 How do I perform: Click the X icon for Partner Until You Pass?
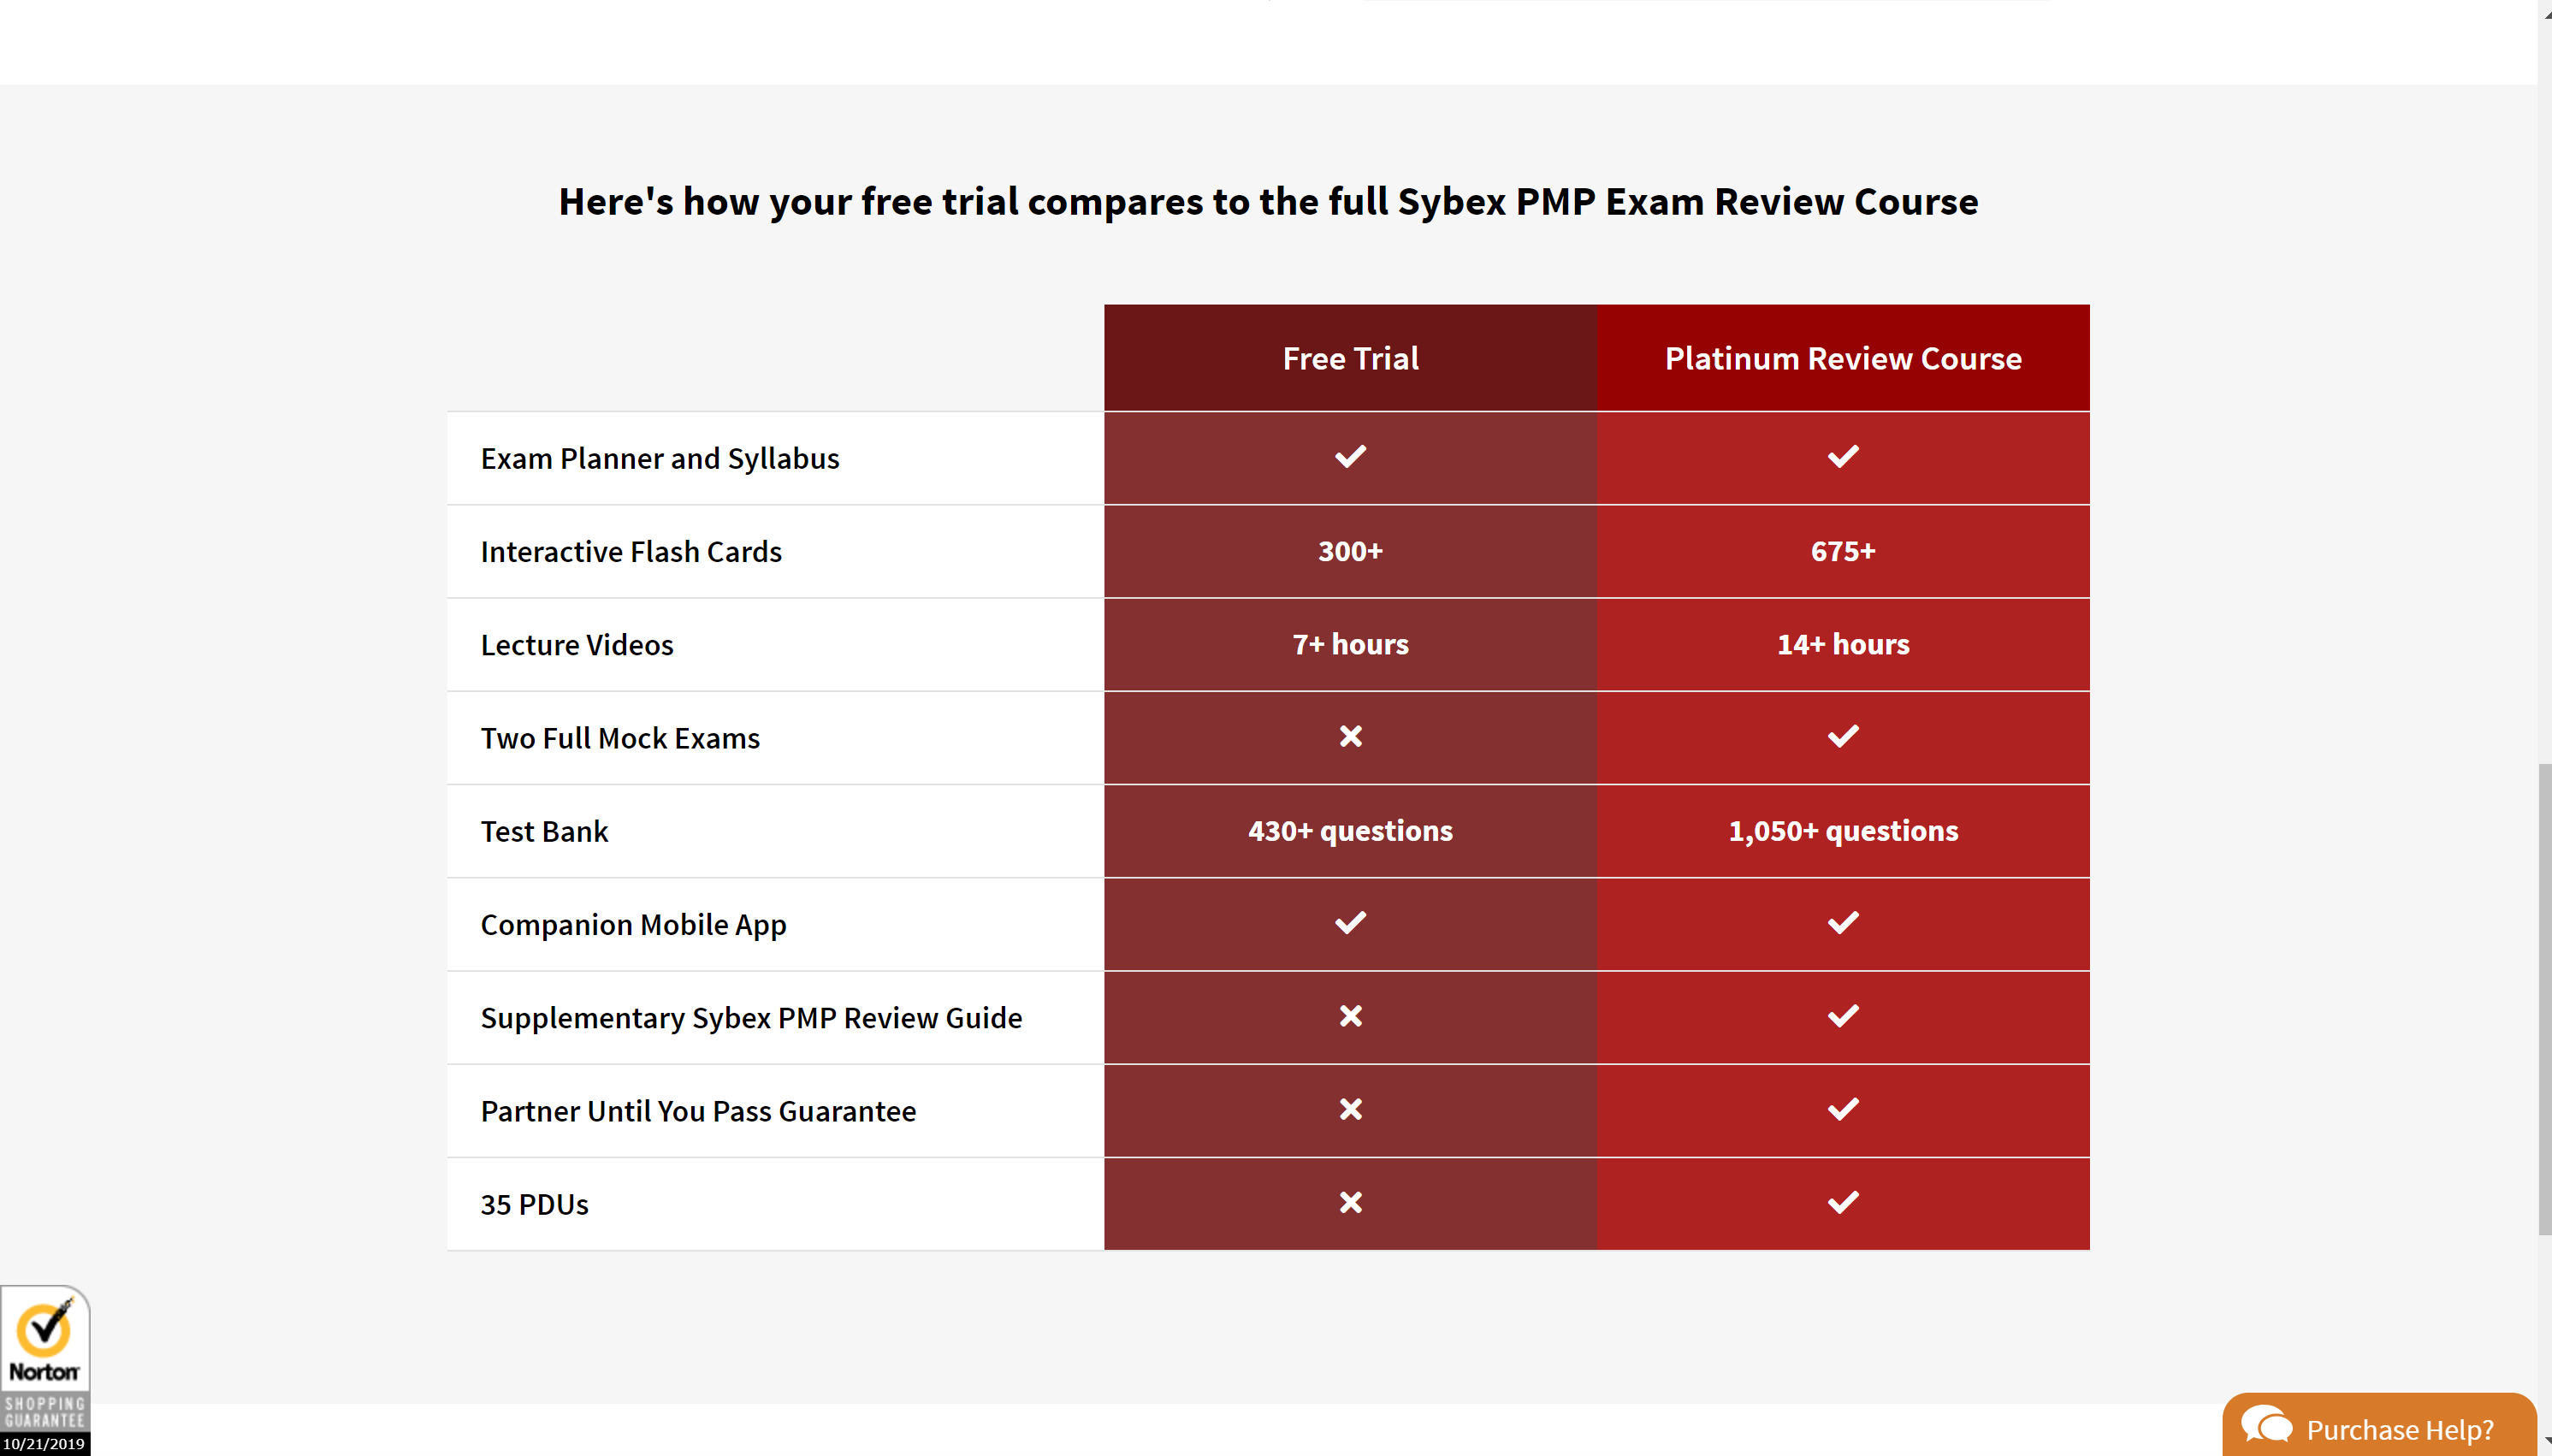coord(1350,1110)
